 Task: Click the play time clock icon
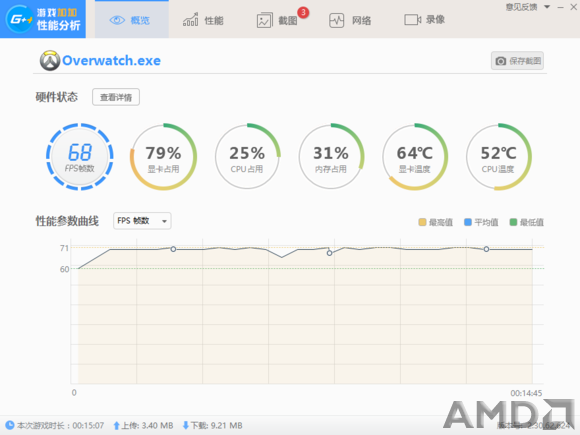click(x=10, y=425)
